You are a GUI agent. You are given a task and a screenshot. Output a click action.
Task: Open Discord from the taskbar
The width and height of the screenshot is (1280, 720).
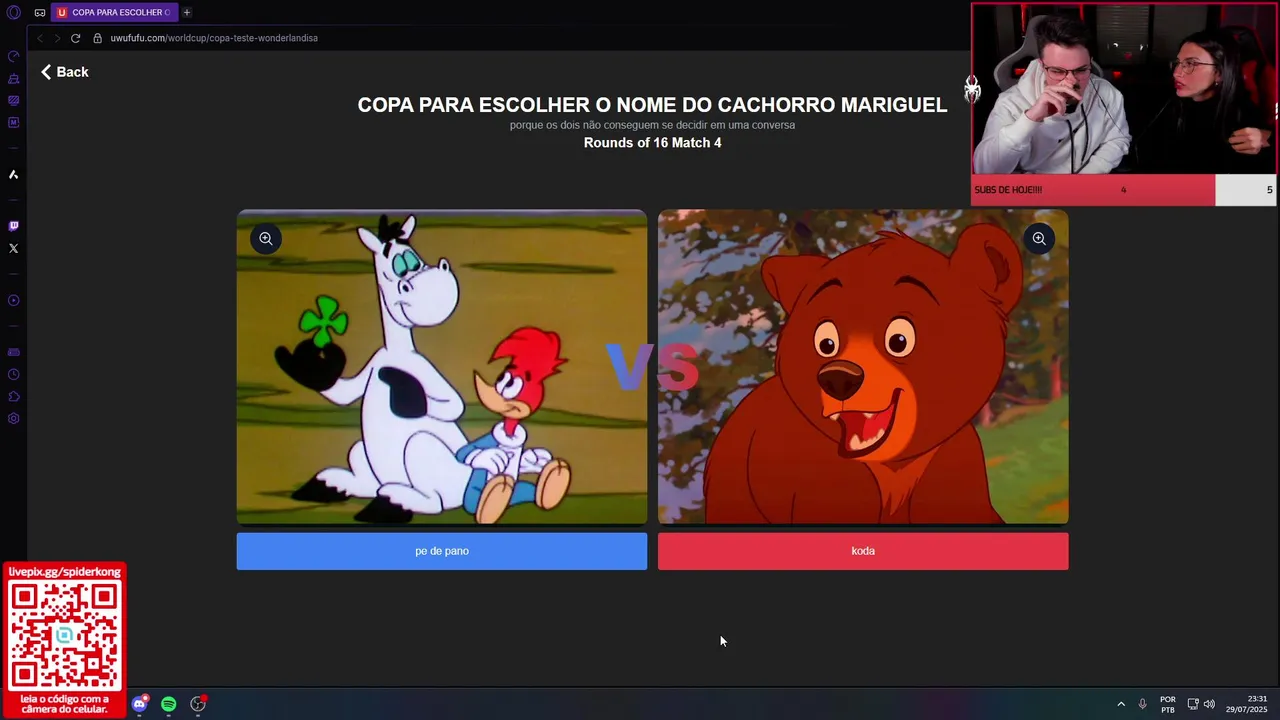click(x=140, y=704)
